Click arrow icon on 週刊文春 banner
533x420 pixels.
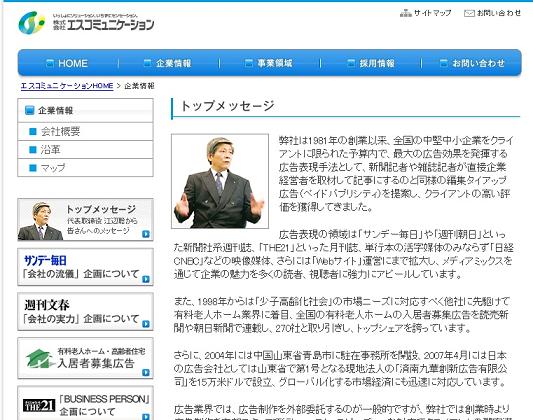point(146,324)
